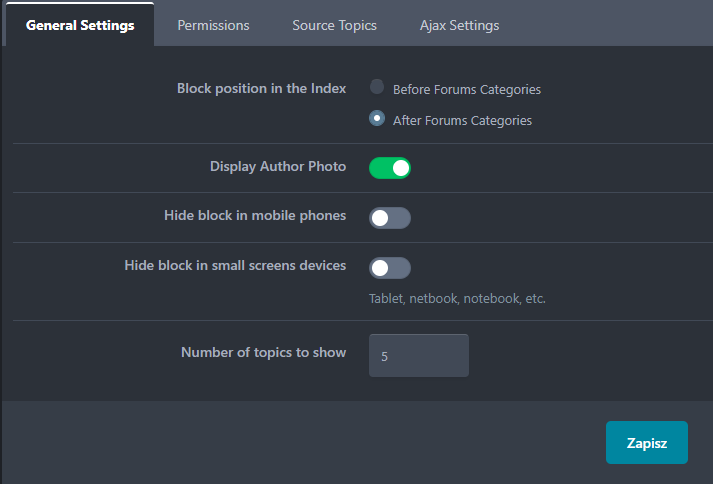The height and width of the screenshot is (484, 713).
Task: Click the Zapisz save button
Action: coord(646,443)
